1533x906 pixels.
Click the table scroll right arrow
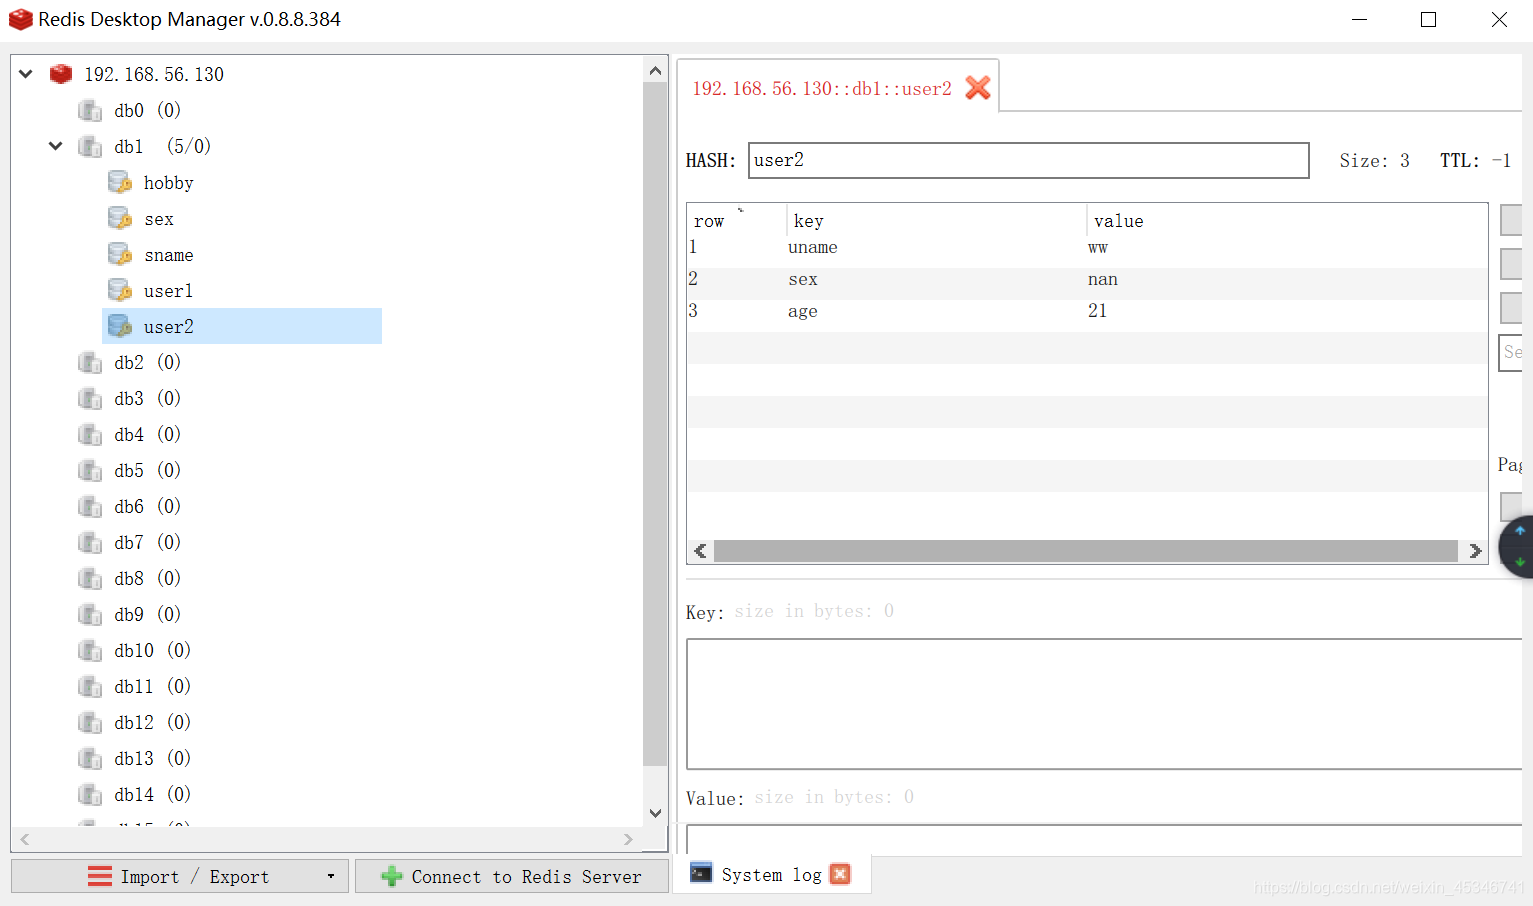[x=1475, y=551]
